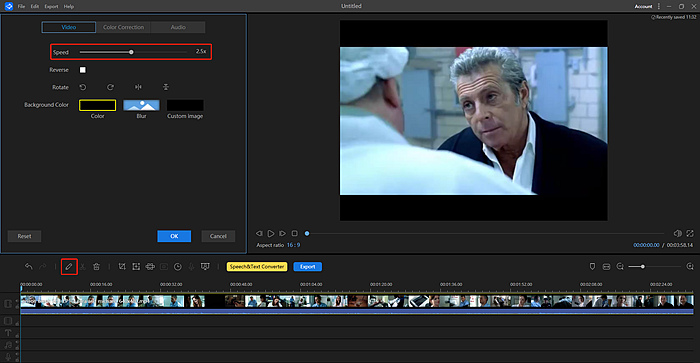Viewport: 700px width, 363px height.
Task: Click the Speed slider handle
Action: click(131, 52)
